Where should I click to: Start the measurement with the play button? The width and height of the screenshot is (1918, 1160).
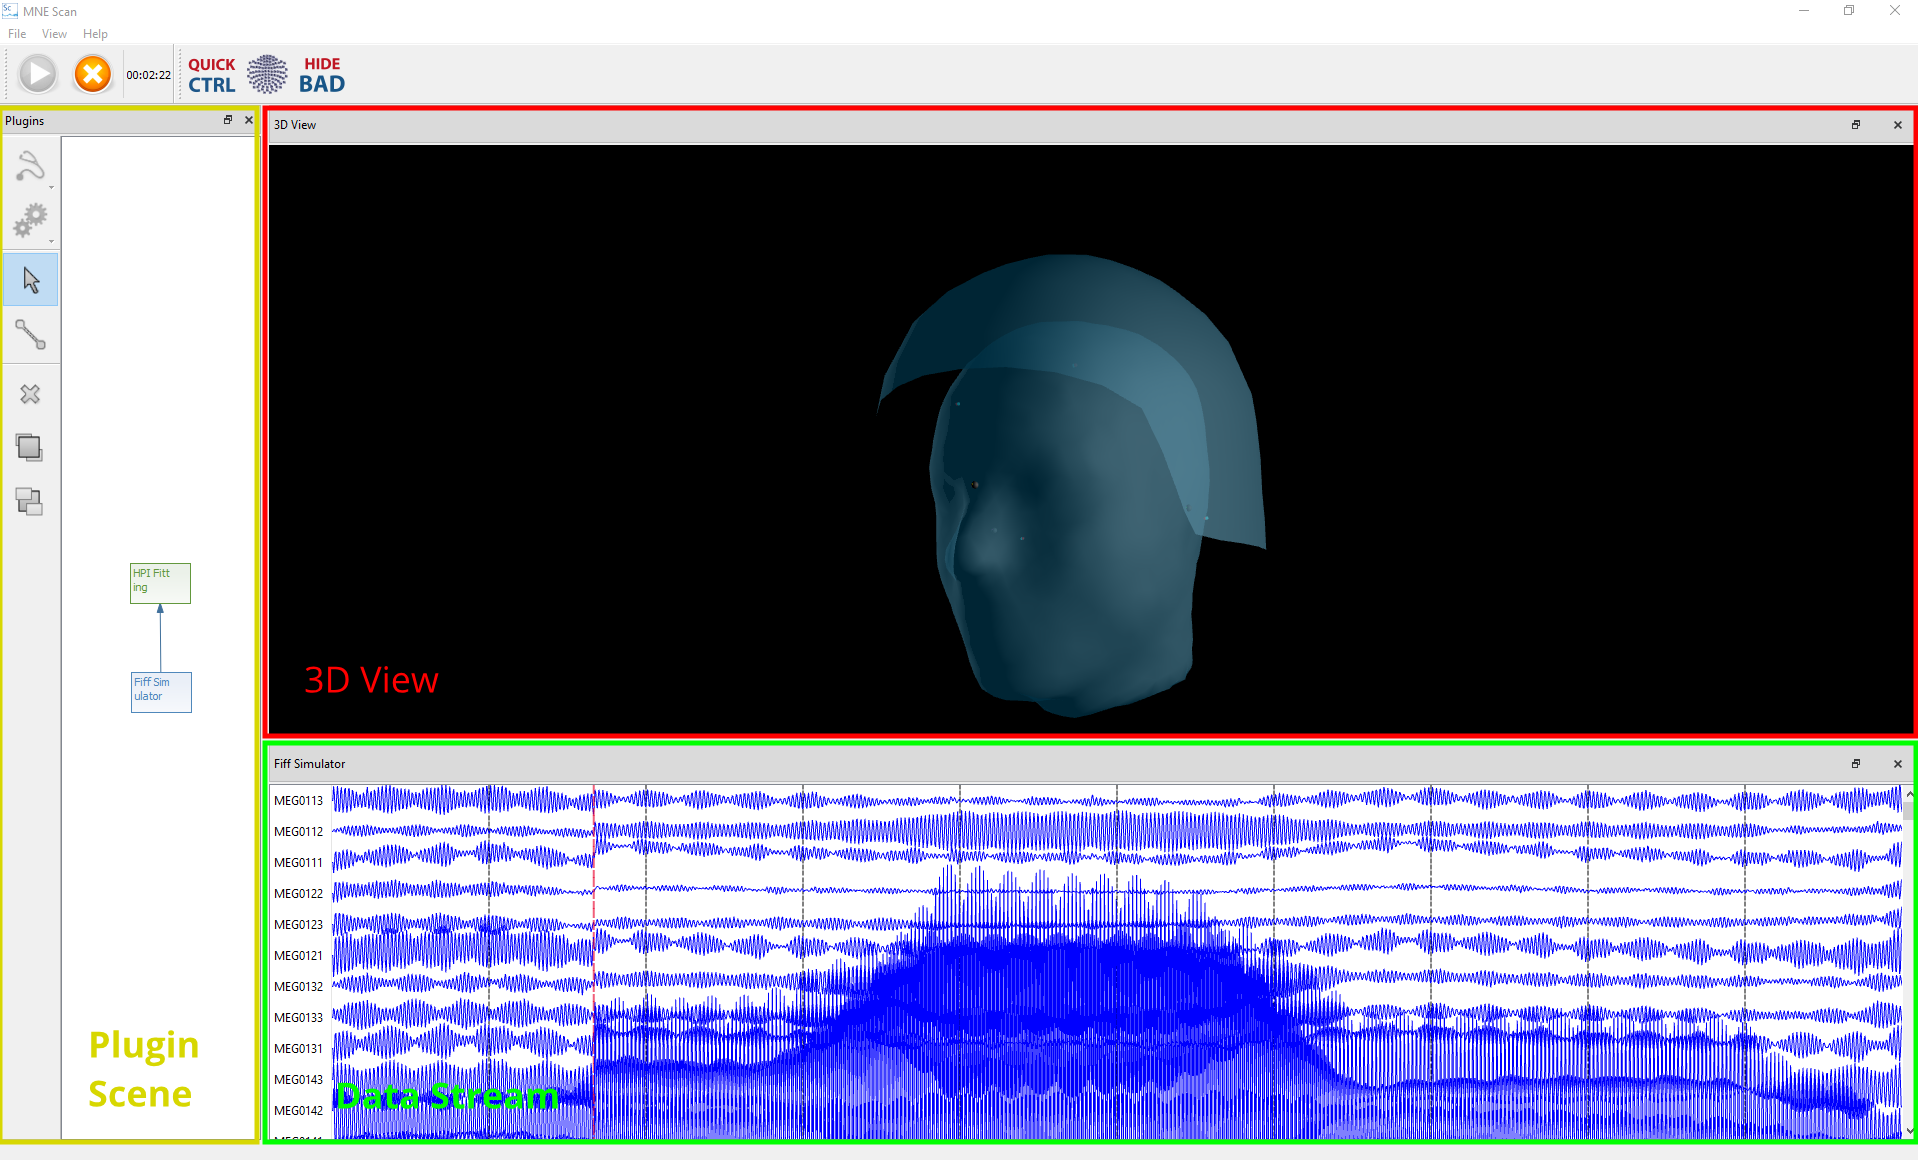coord(38,74)
